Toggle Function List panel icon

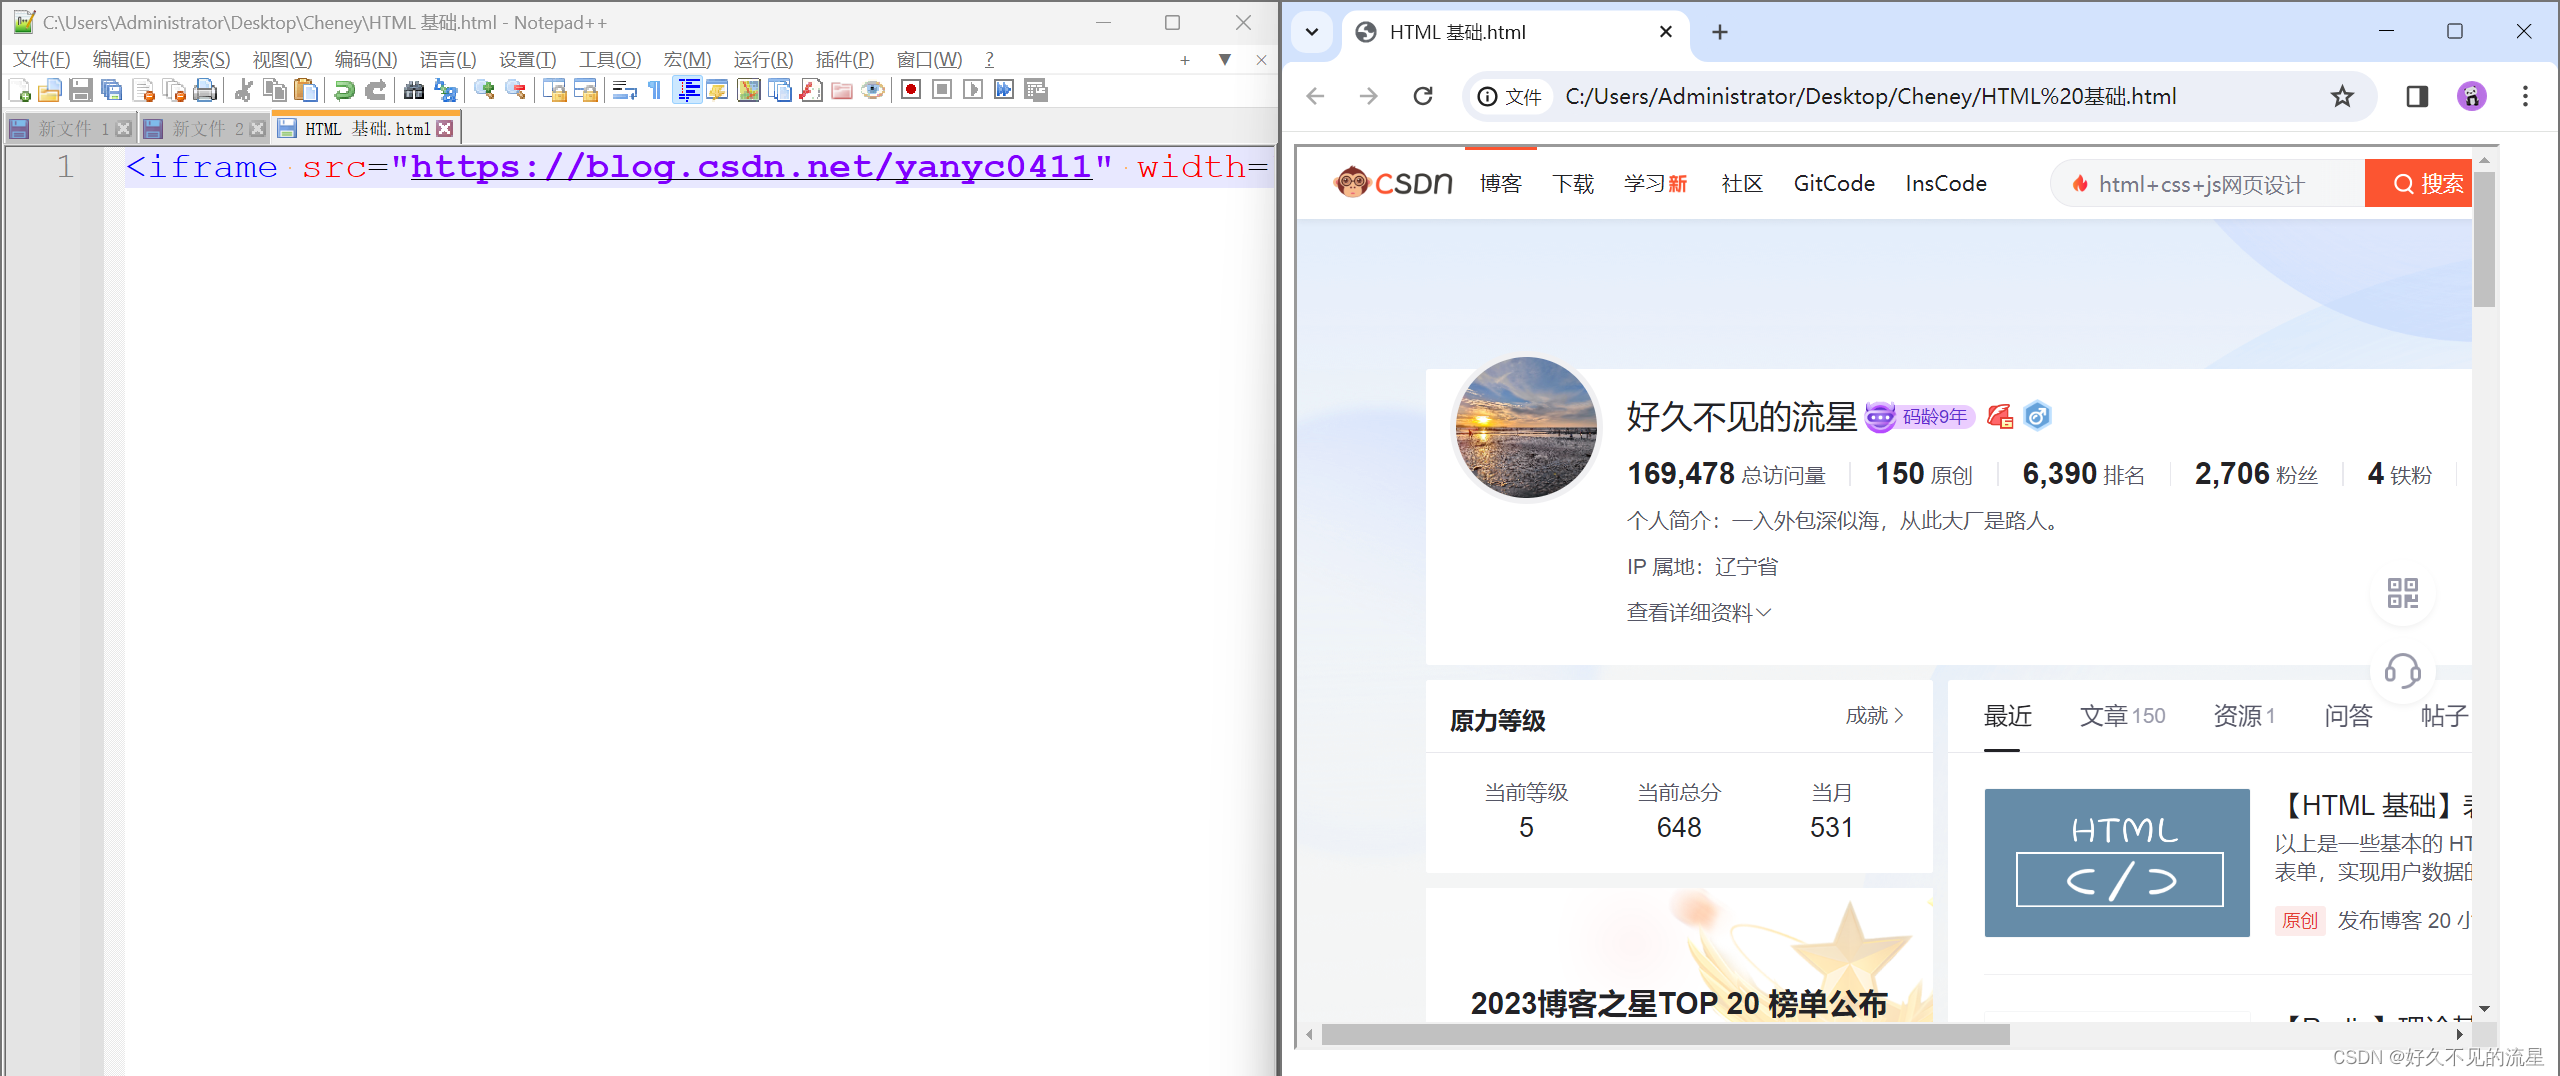click(811, 91)
